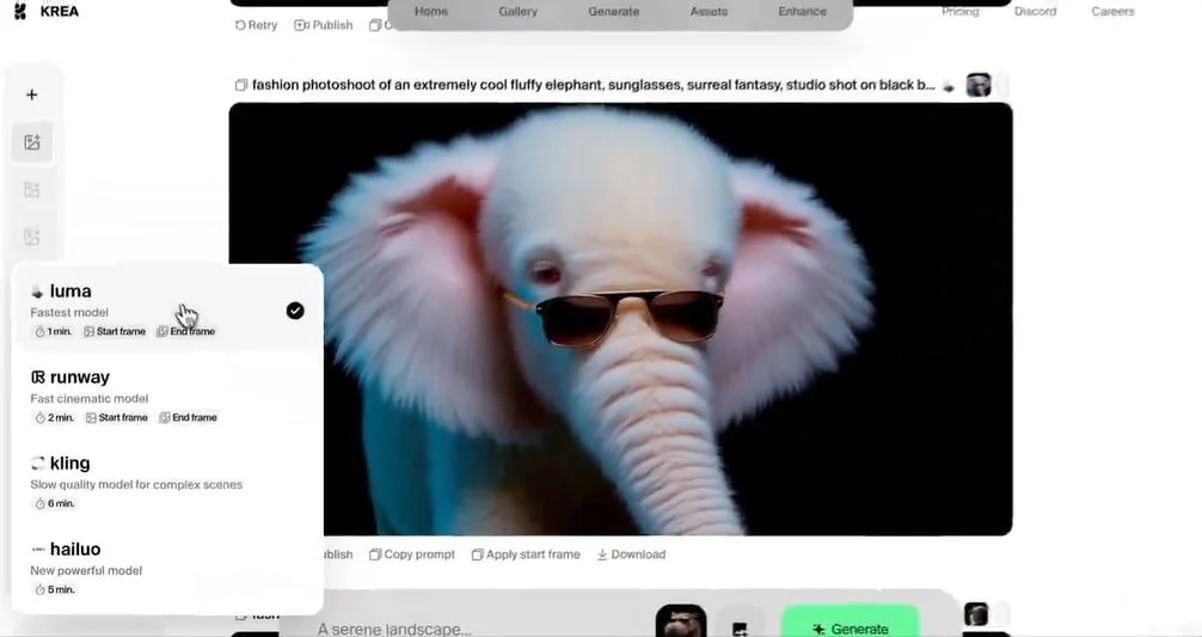
Task: Open the image generation sidebar icon
Action: 32,142
